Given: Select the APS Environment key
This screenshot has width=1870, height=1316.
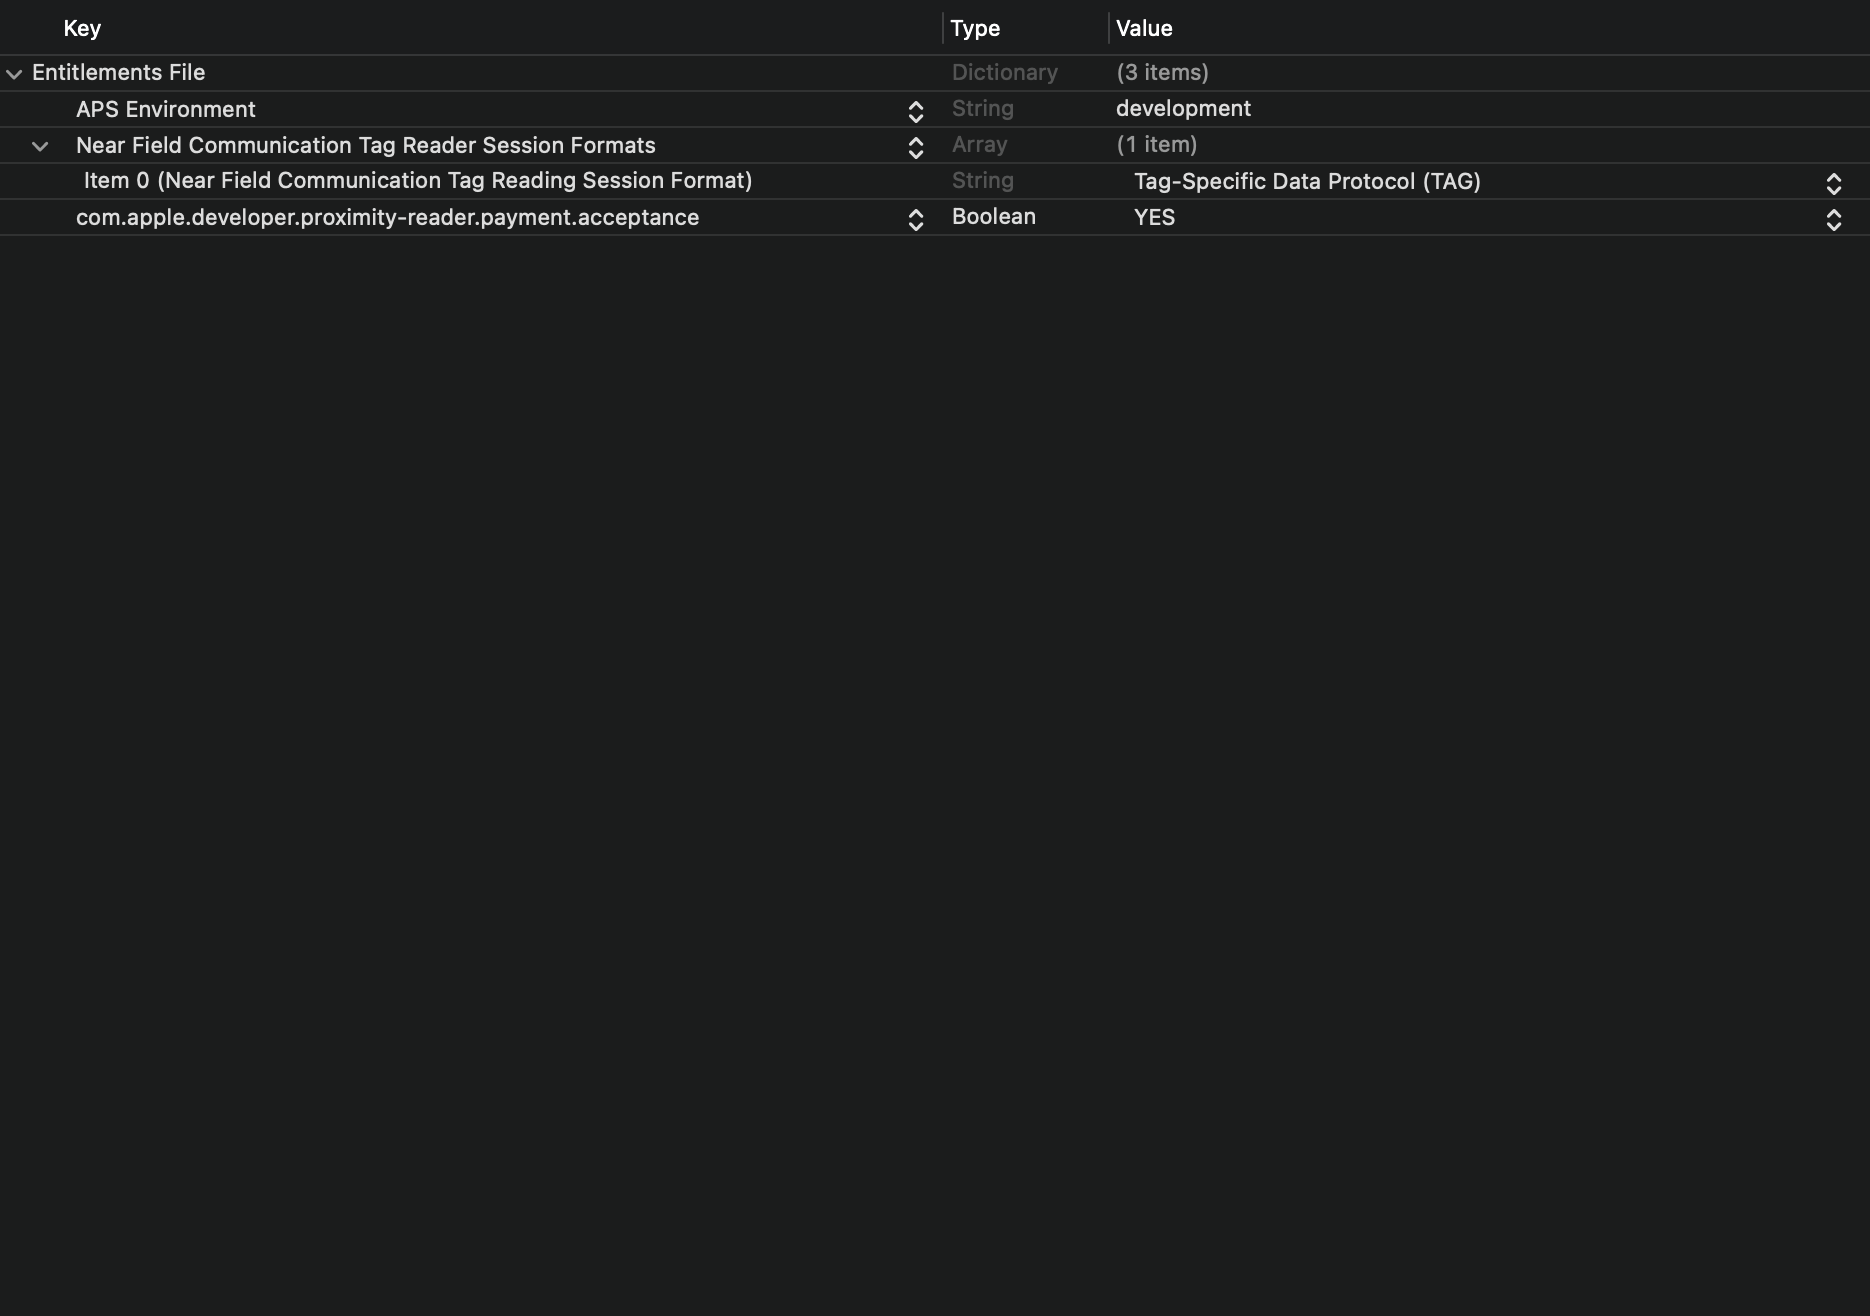Looking at the screenshot, I should pos(166,109).
